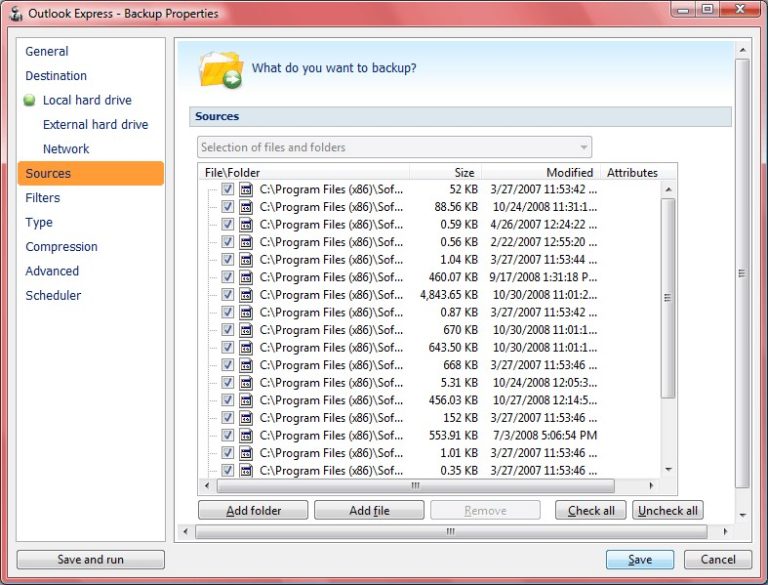Open the General settings page

click(47, 51)
